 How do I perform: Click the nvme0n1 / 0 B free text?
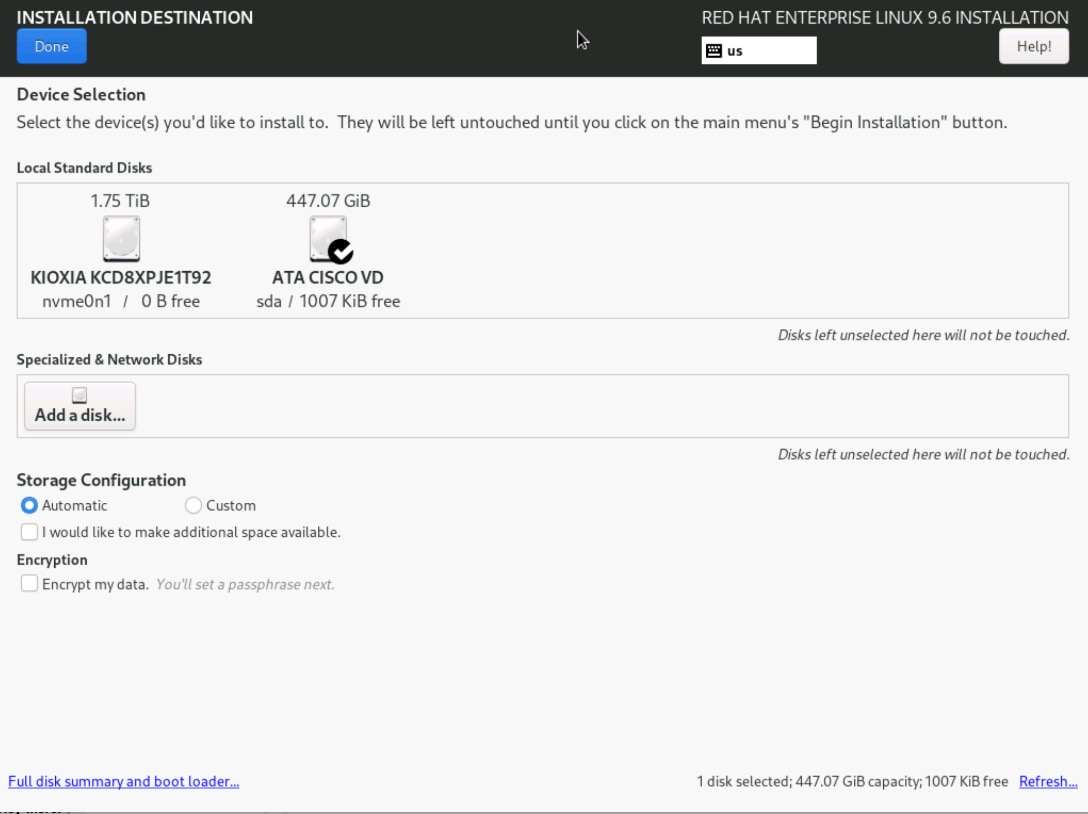coord(121,301)
